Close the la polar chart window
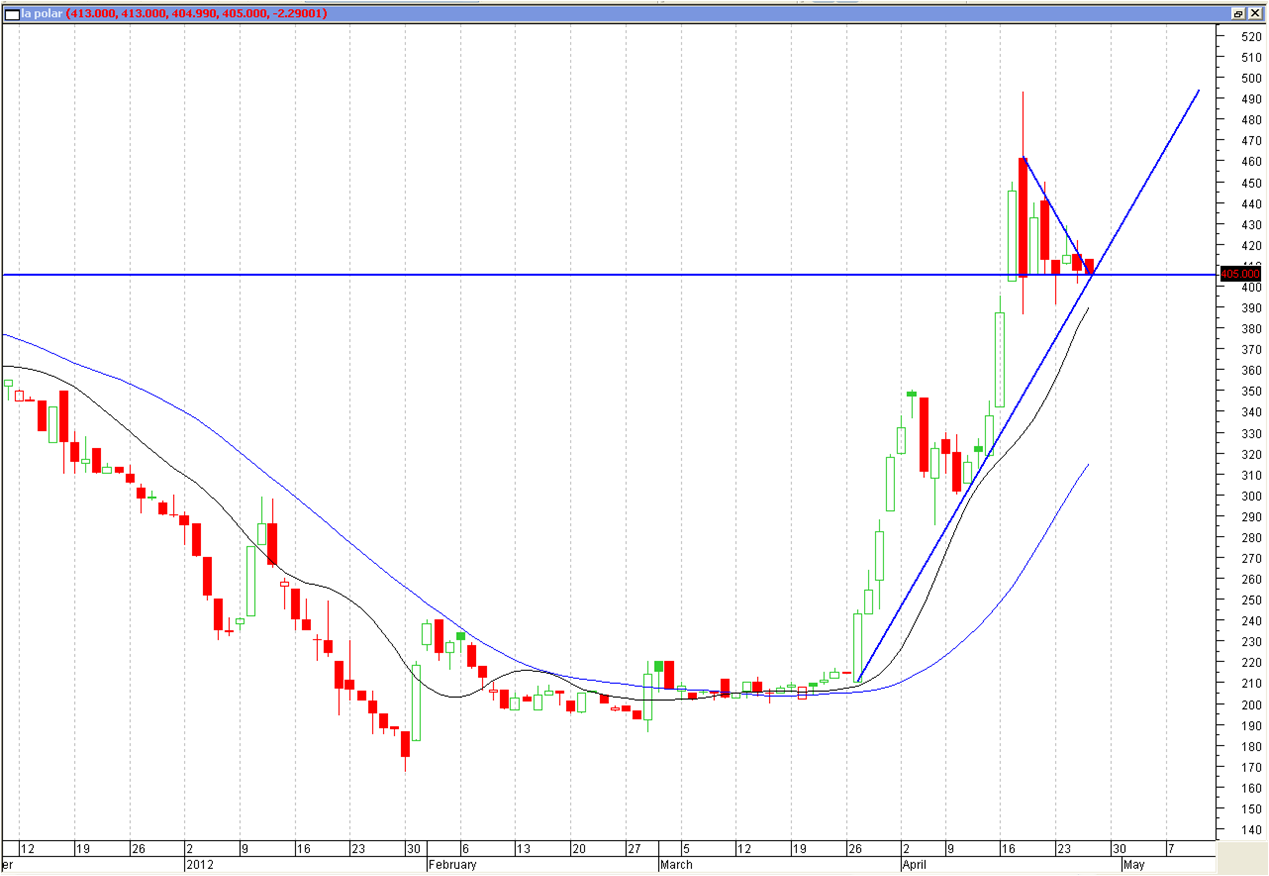The image size is (1269, 876). (1255, 14)
